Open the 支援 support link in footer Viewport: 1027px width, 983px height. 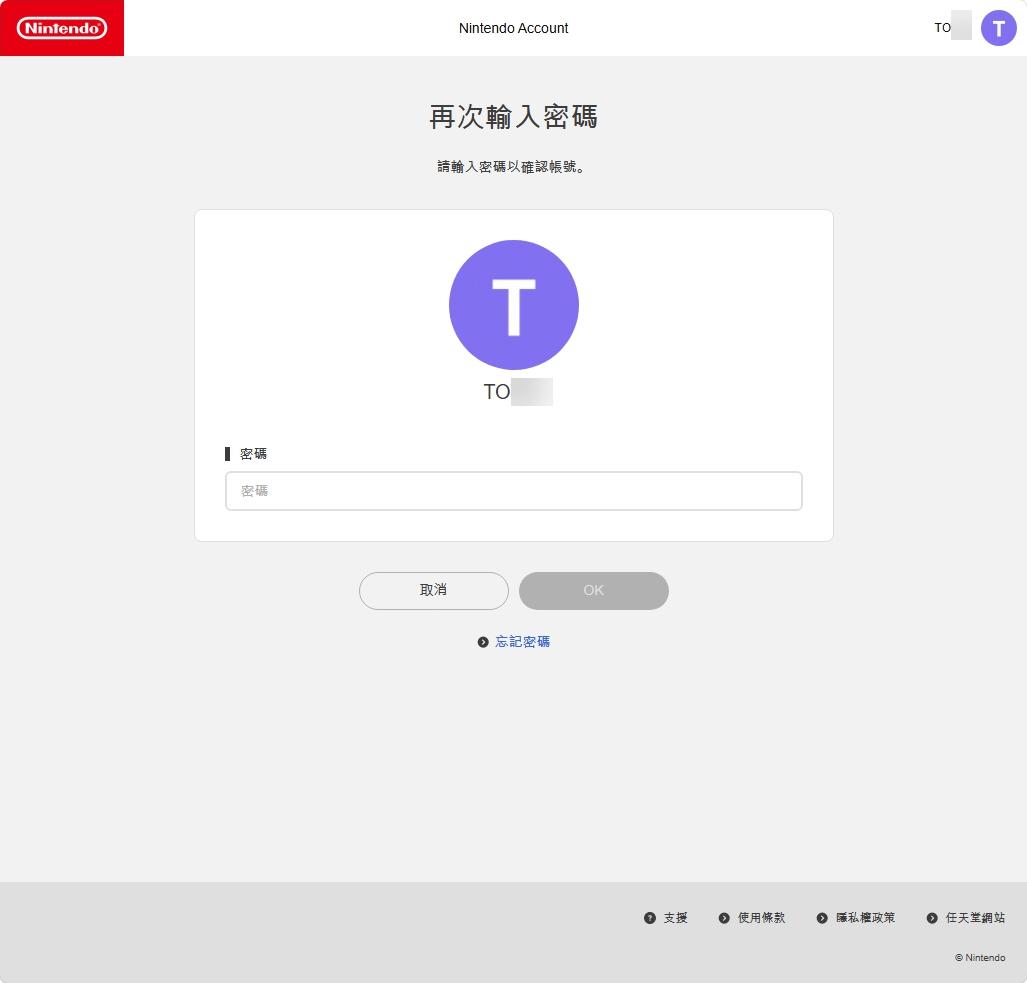(674, 917)
